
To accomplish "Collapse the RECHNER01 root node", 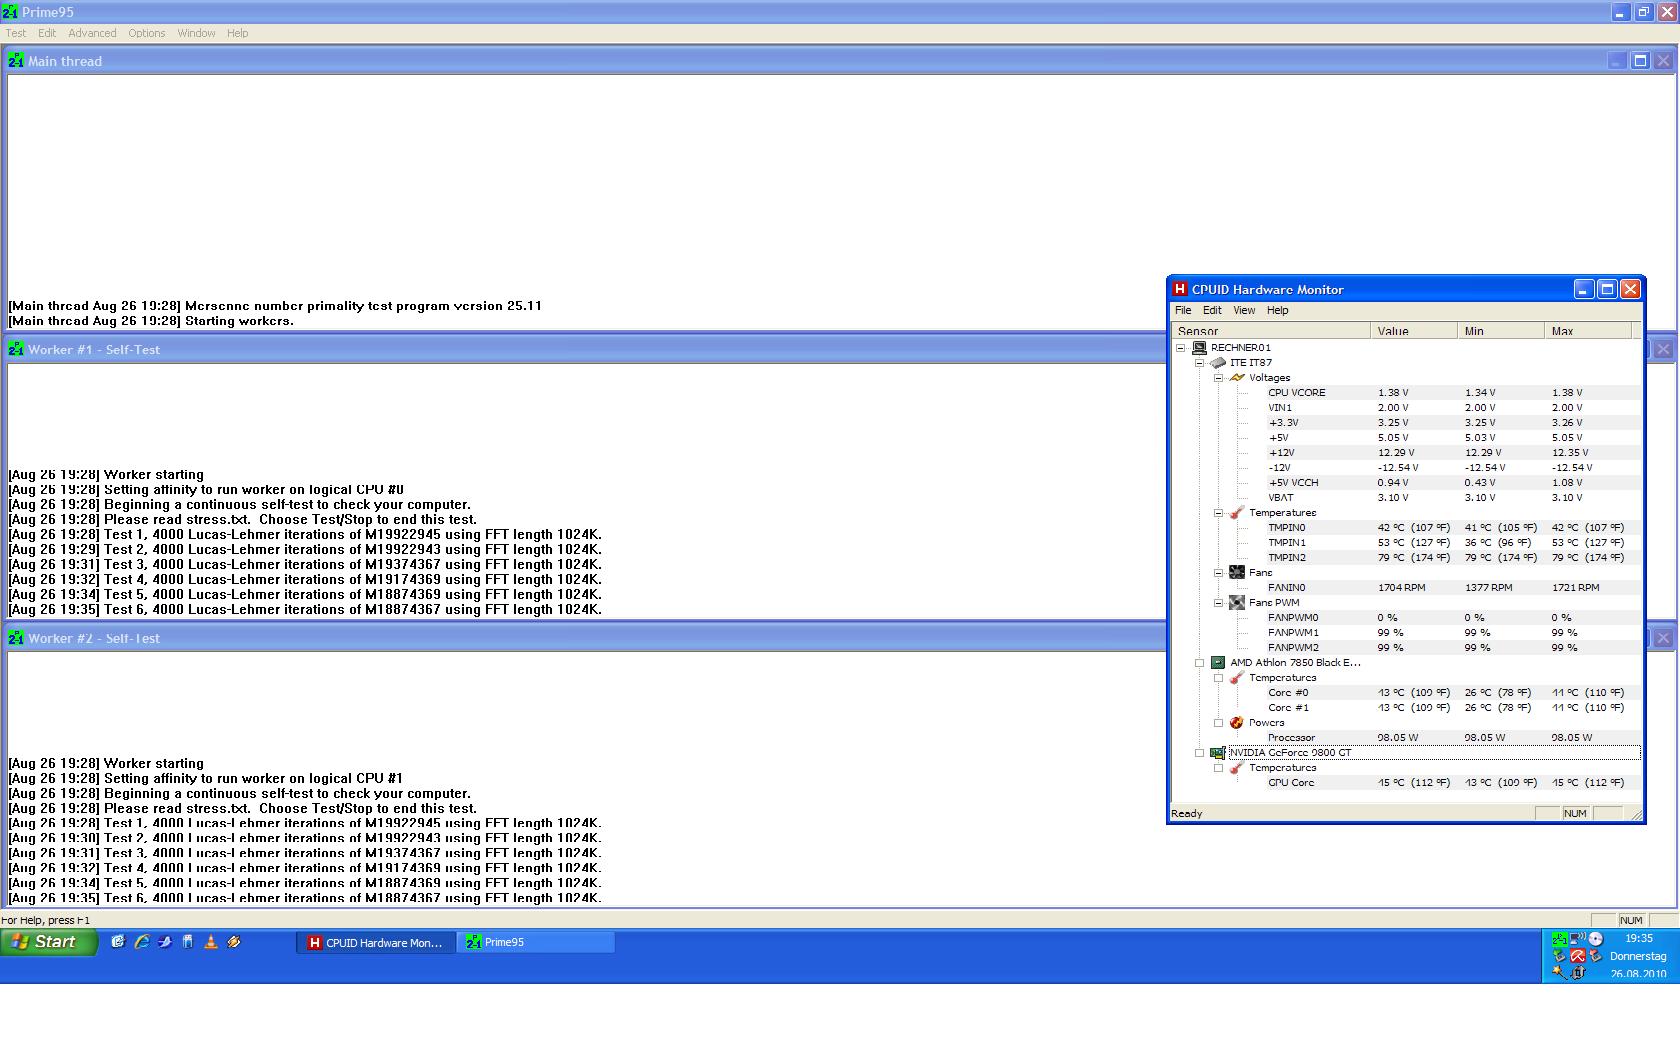I will (x=1180, y=348).
